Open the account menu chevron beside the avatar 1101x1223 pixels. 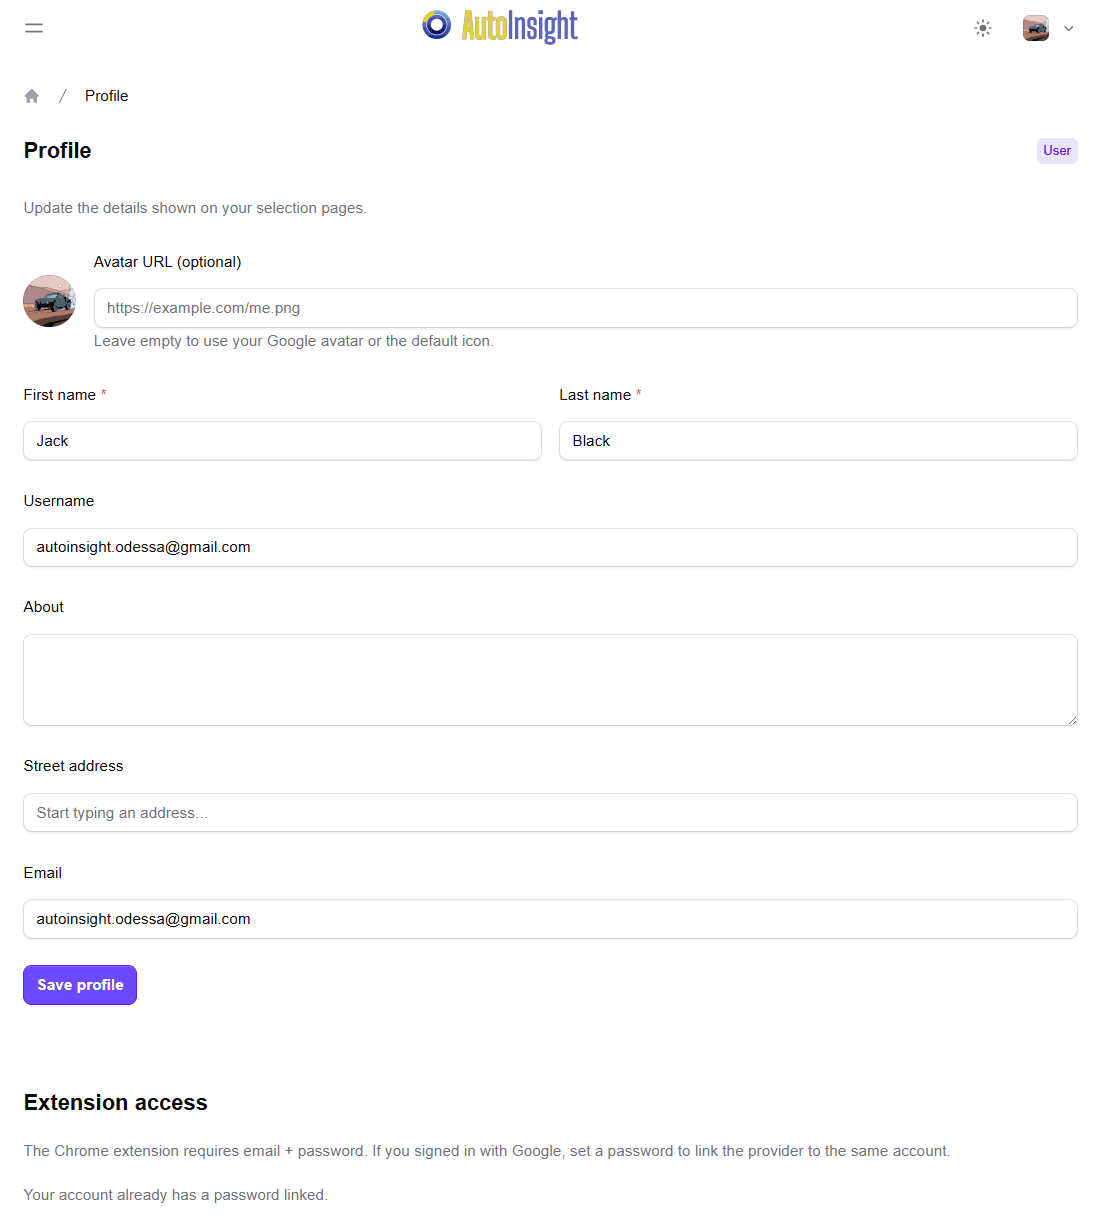1069,28
